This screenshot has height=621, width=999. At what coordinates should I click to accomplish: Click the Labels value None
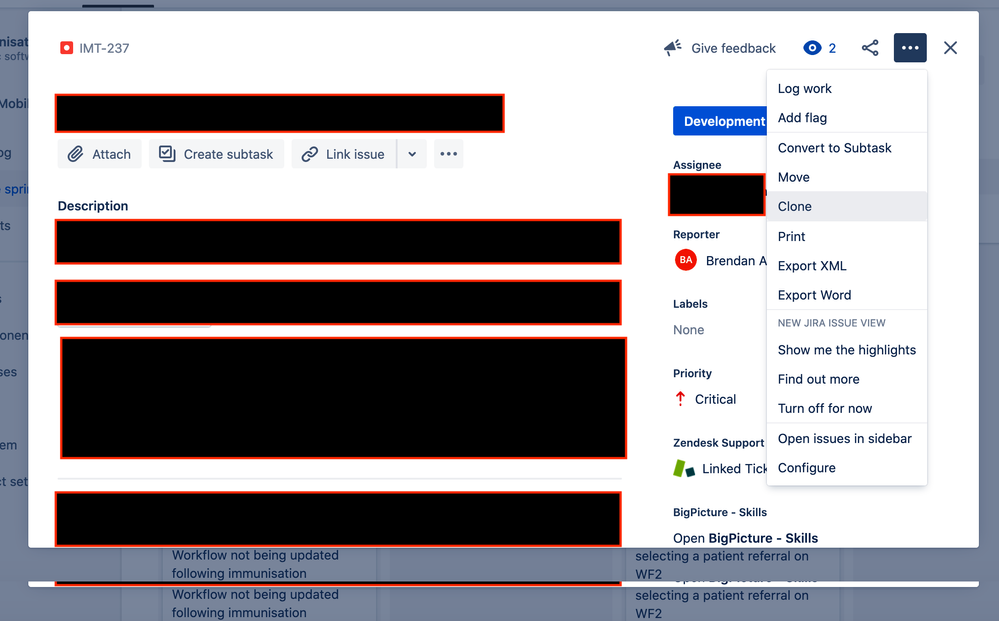click(x=689, y=330)
